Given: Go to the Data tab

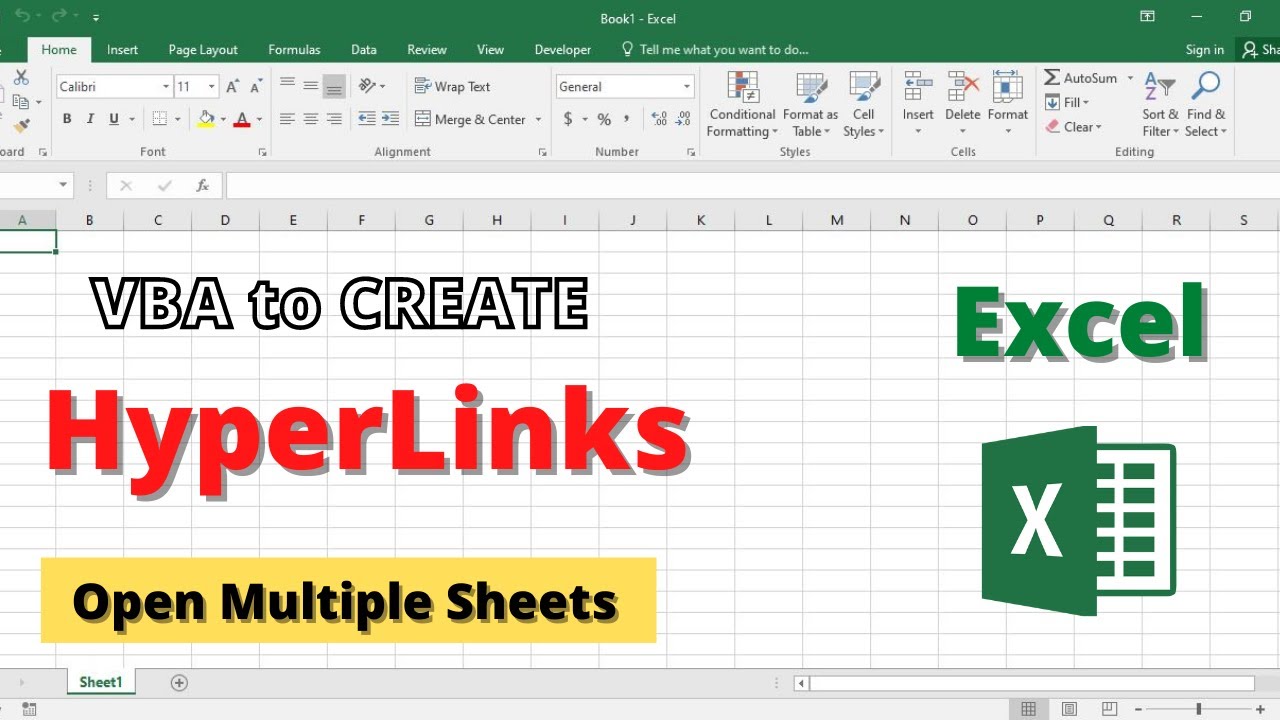Looking at the screenshot, I should (x=364, y=50).
